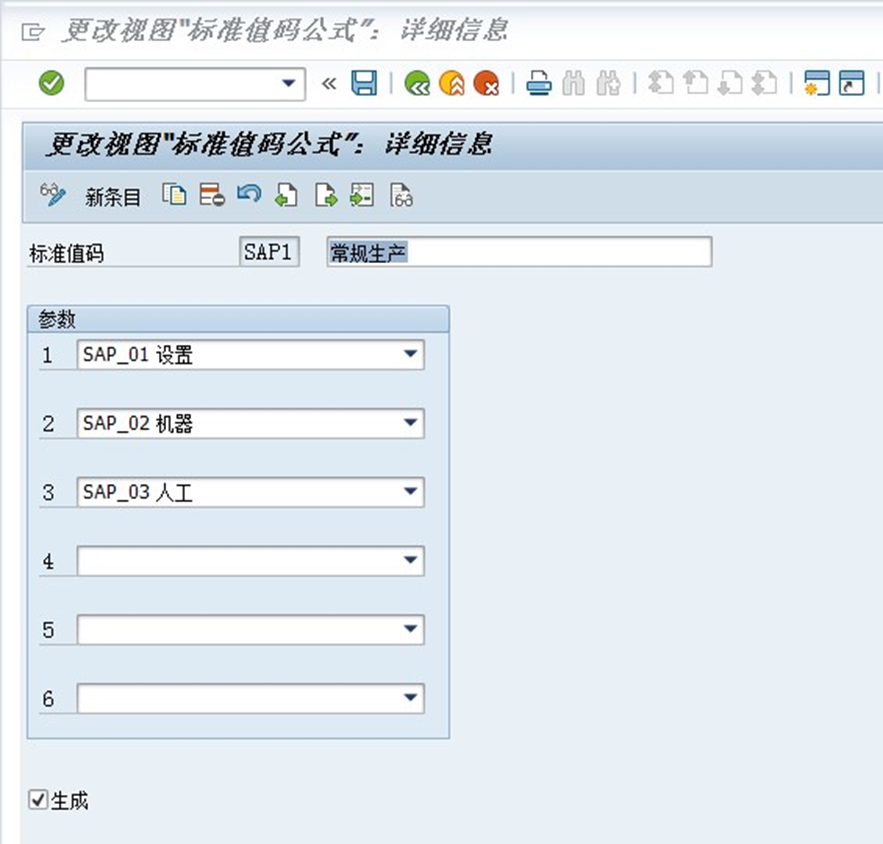Image resolution: width=883 pixels, height=844 pixels.
Task: Open dropdown for parameter 5
Action: 412,630
